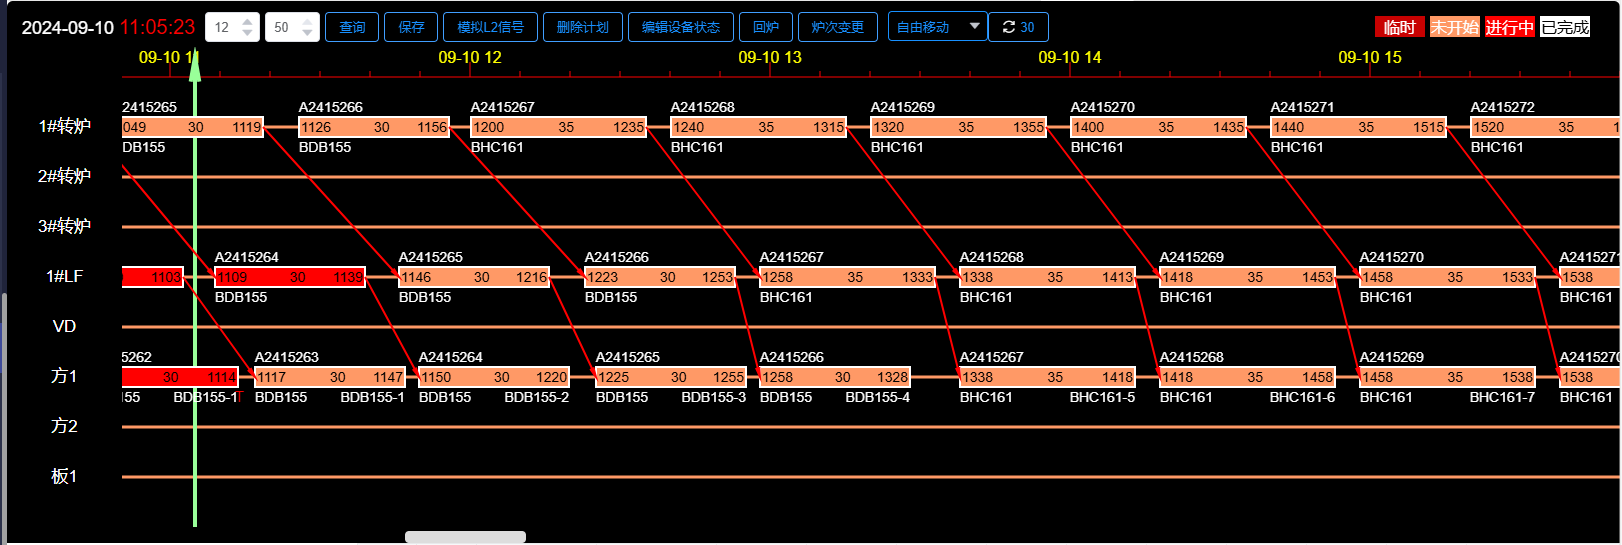Increase the minute stepper from 50
Screen dimensions: 1622x545
(x=307, y=21)
